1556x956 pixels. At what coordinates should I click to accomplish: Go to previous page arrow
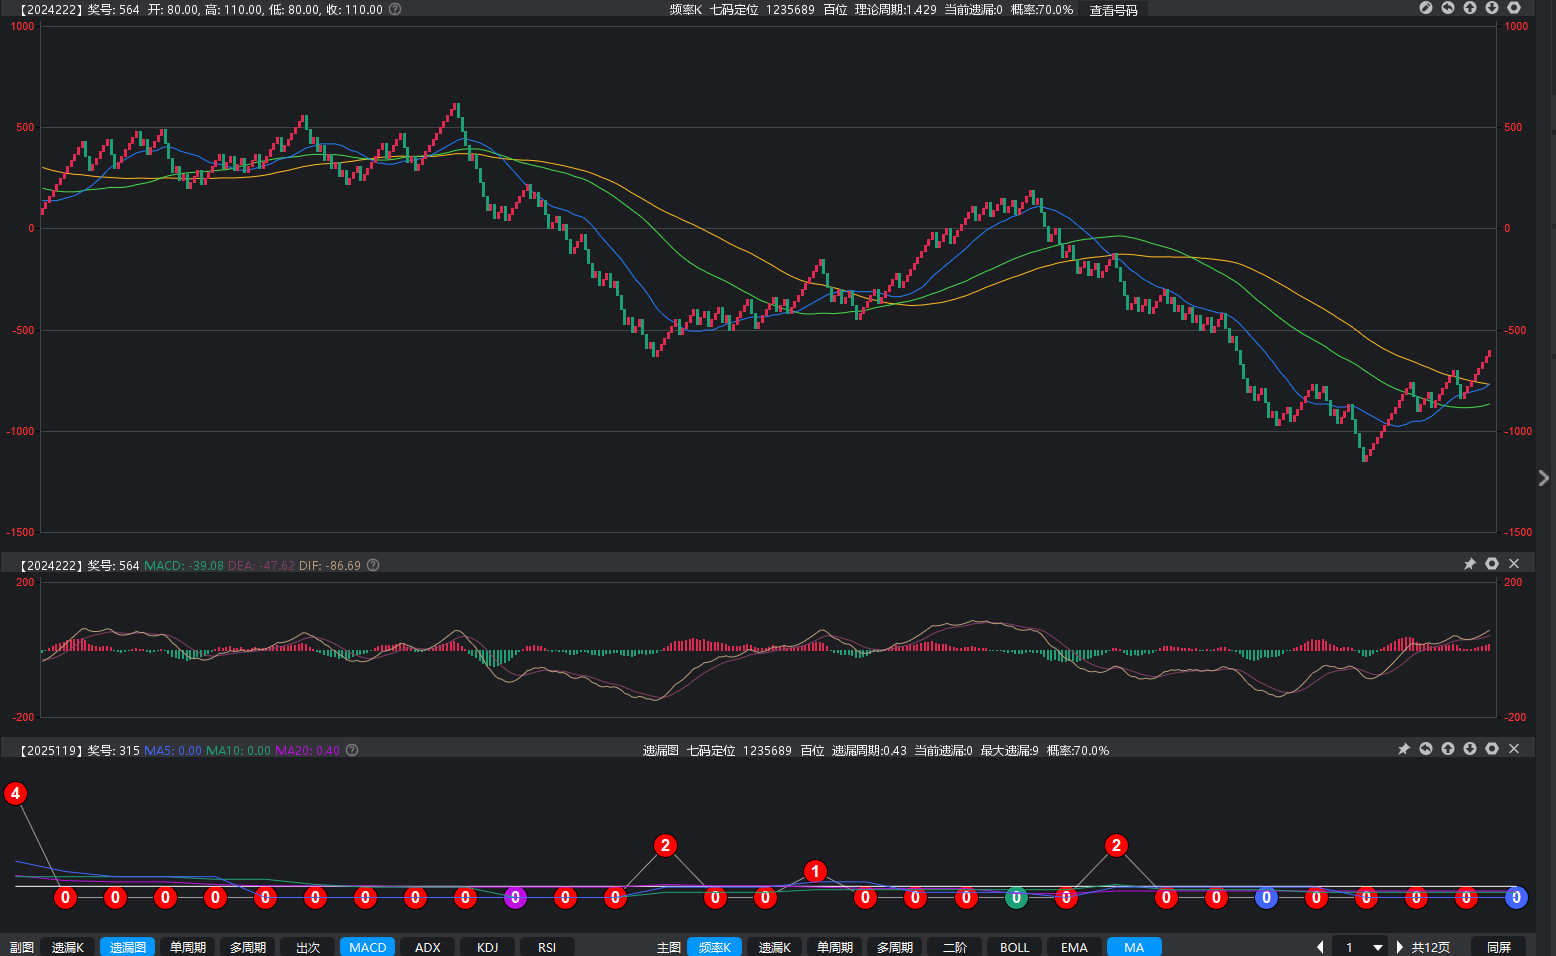point(1320,947)
